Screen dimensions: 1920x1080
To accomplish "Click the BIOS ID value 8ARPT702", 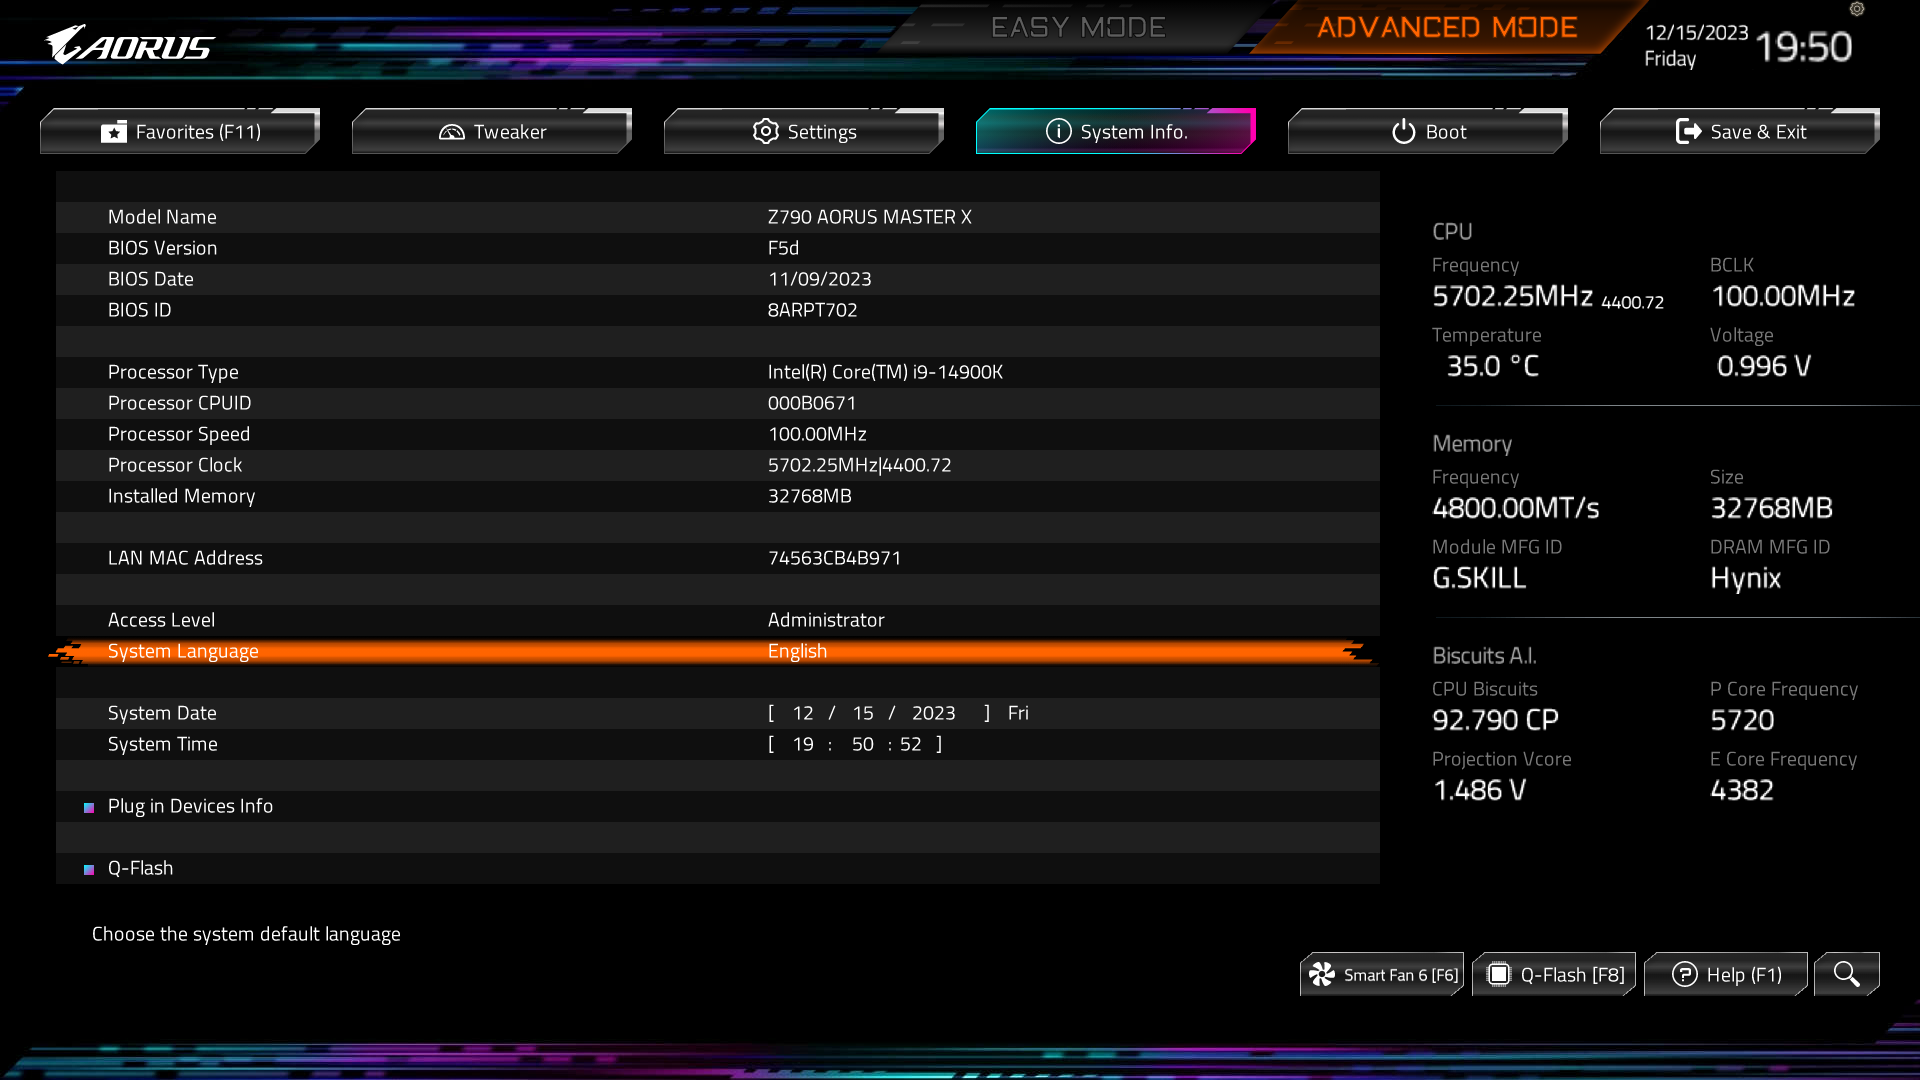I will pyautogui.click(x=812, y=310).
